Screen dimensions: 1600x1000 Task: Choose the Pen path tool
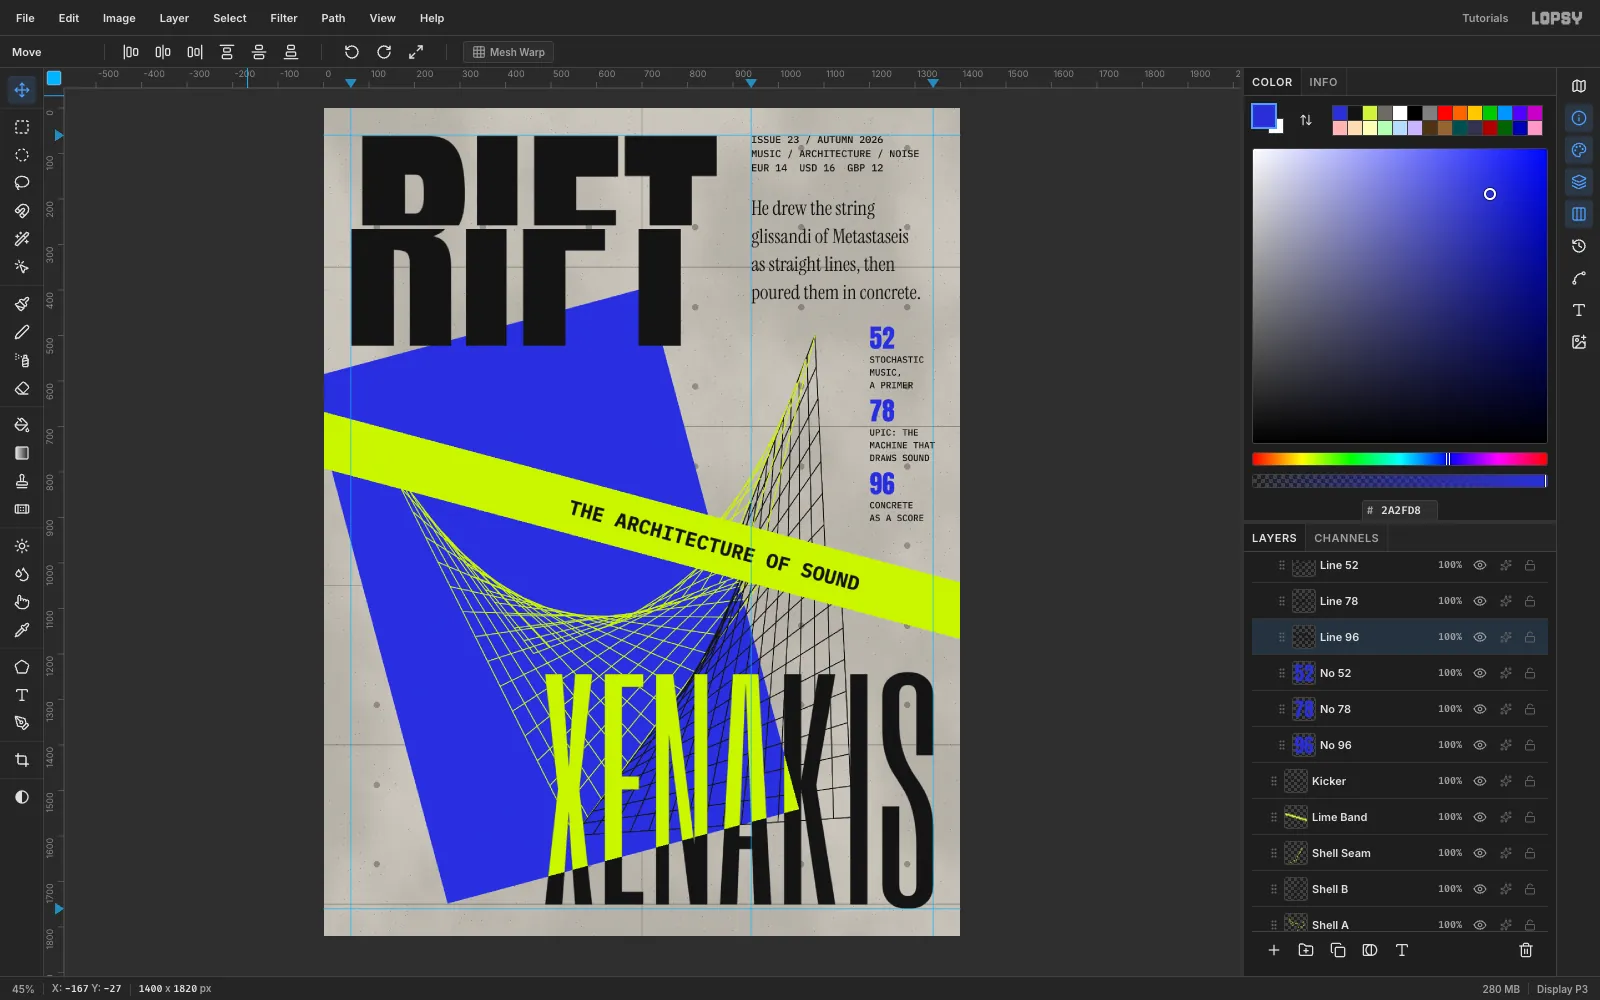(22, 723)
